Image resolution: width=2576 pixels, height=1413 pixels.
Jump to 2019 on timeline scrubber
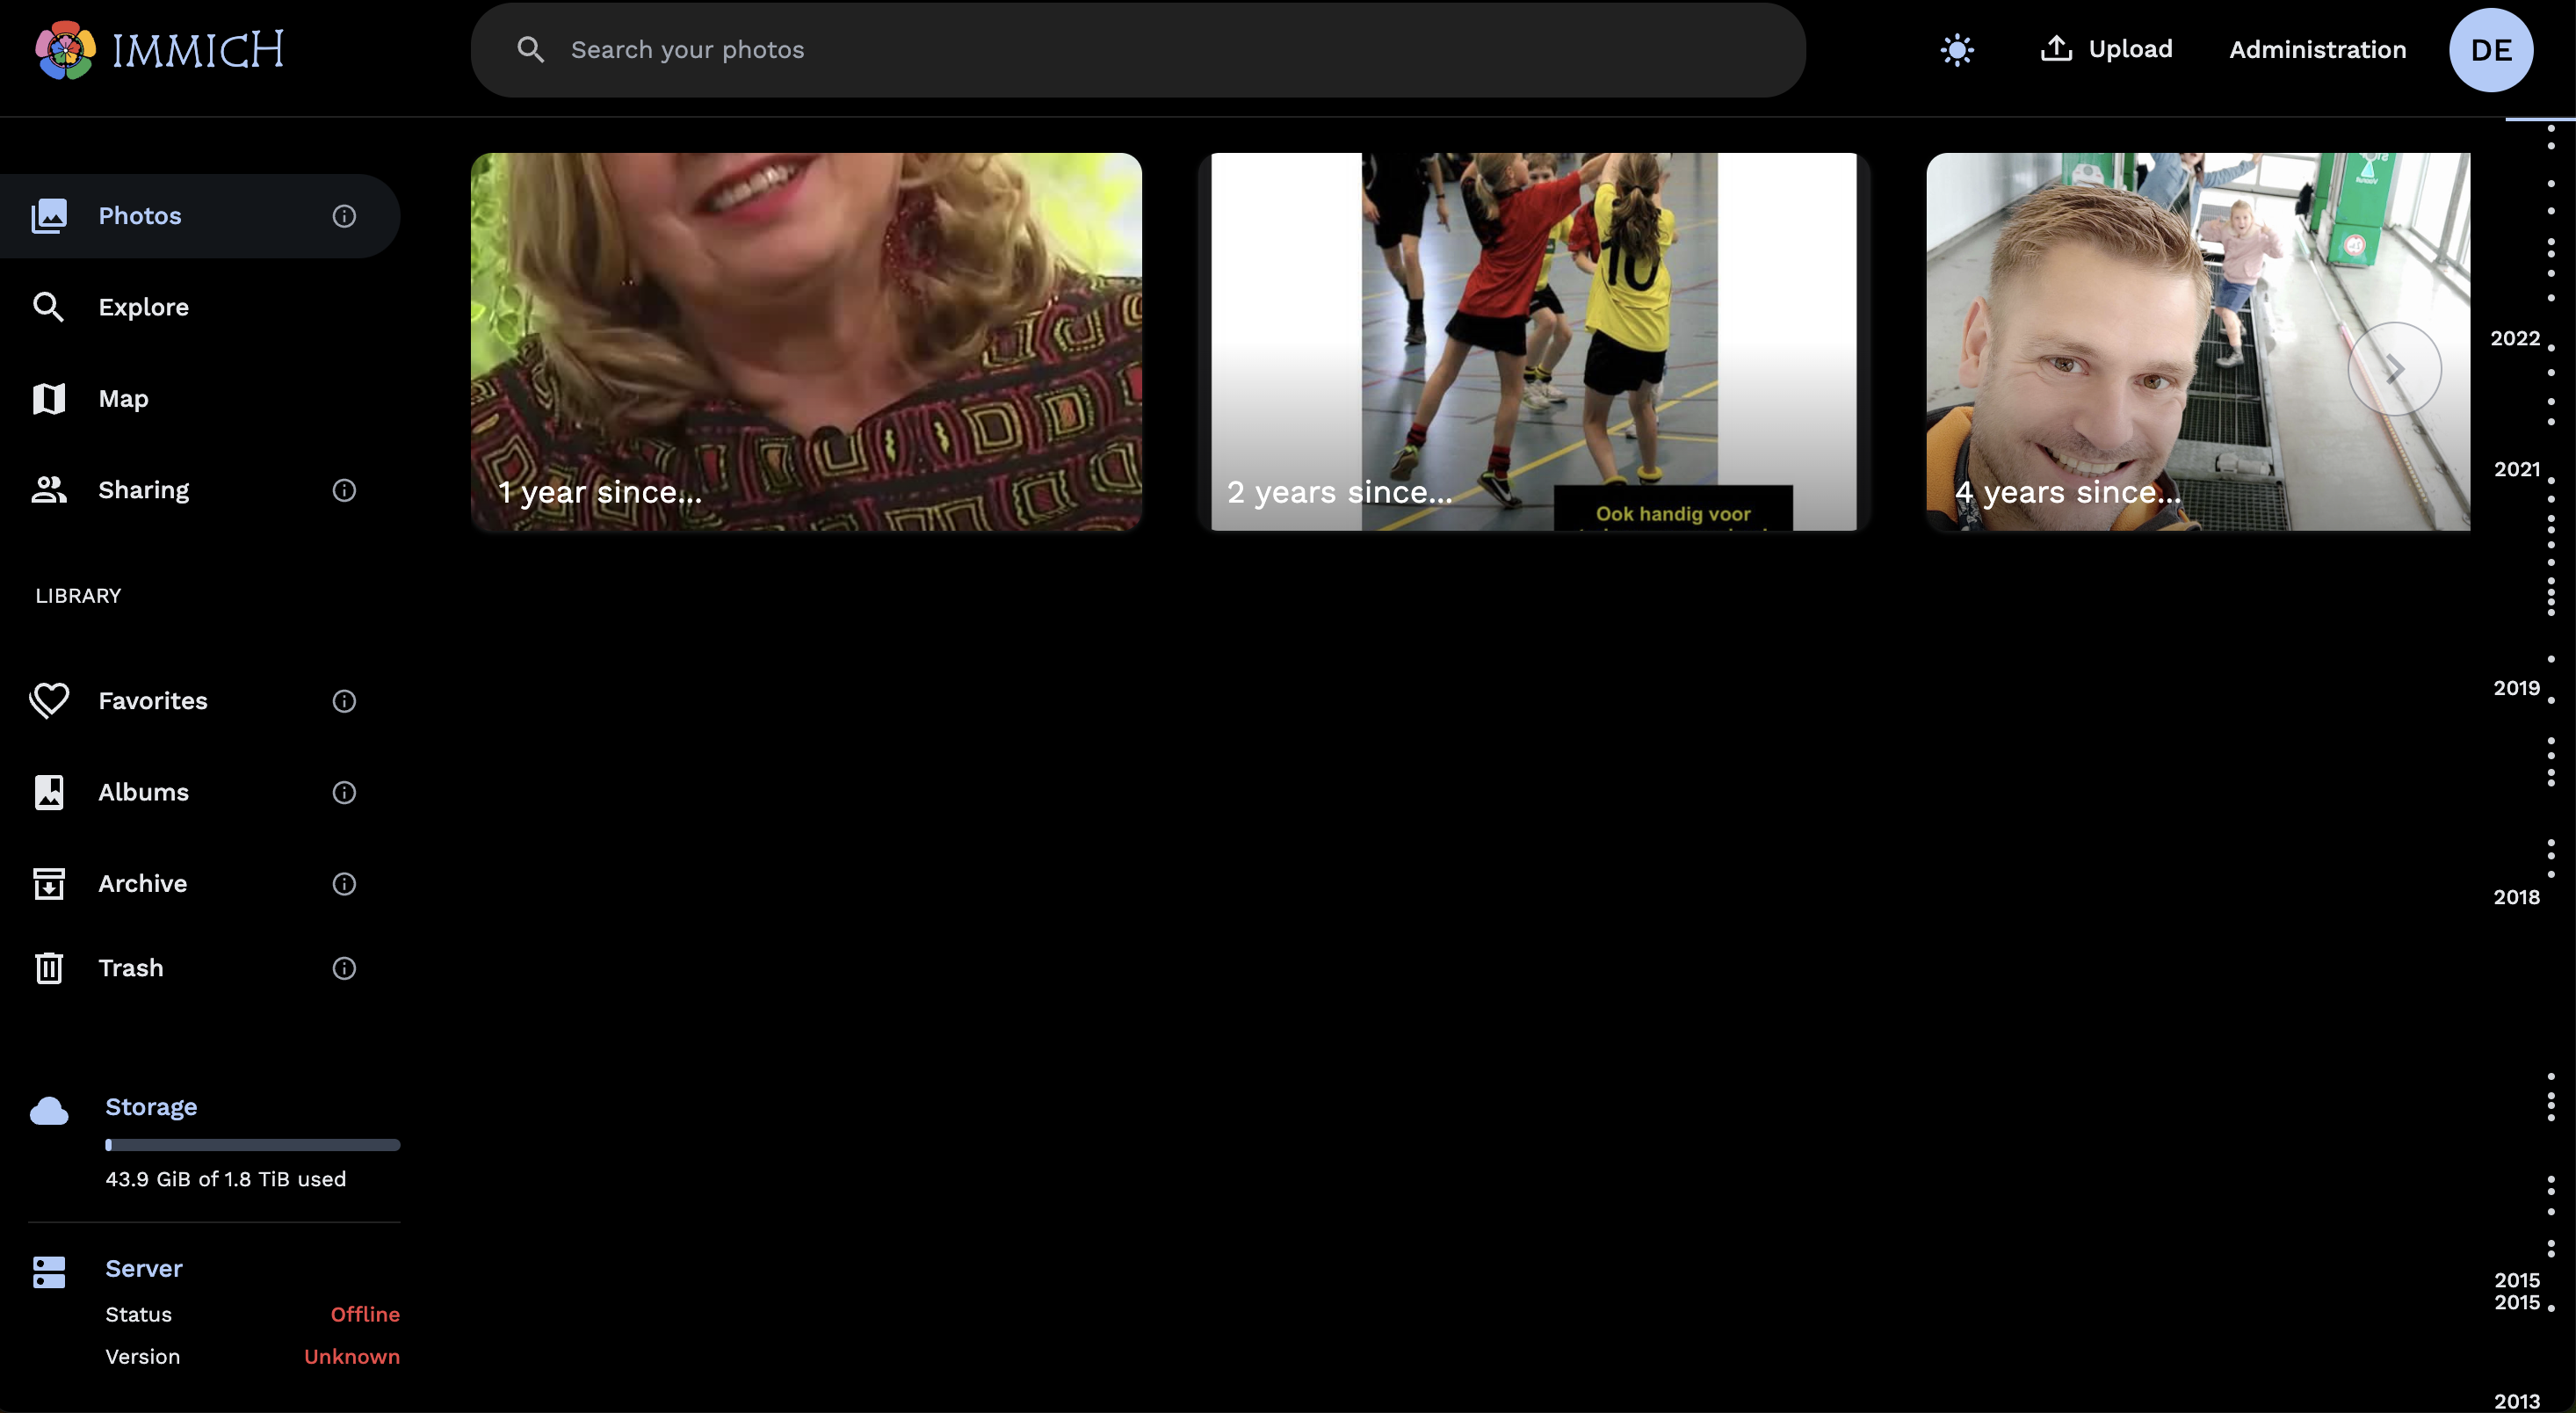pos(2516,688)
